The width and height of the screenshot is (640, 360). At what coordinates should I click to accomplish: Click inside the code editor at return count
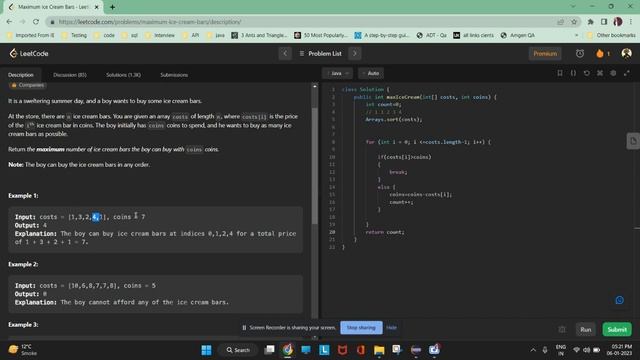point(384,232)
